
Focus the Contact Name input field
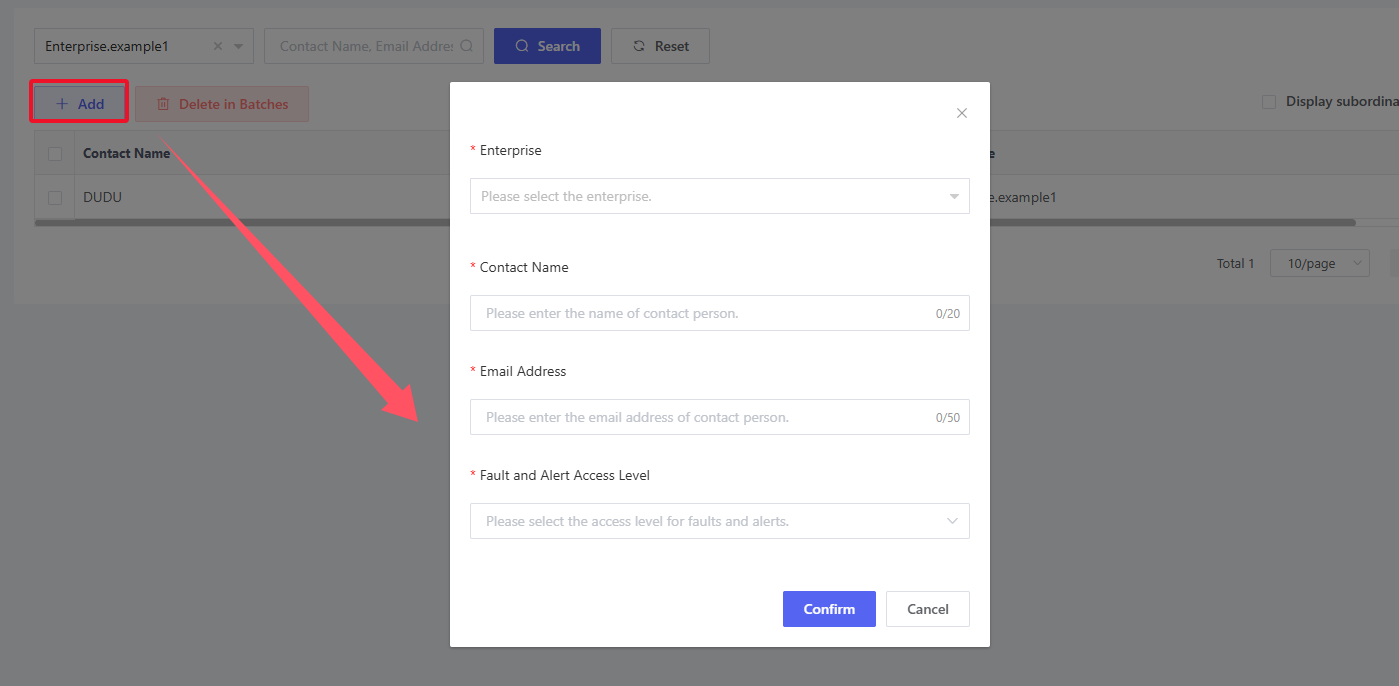coord(705,313)
